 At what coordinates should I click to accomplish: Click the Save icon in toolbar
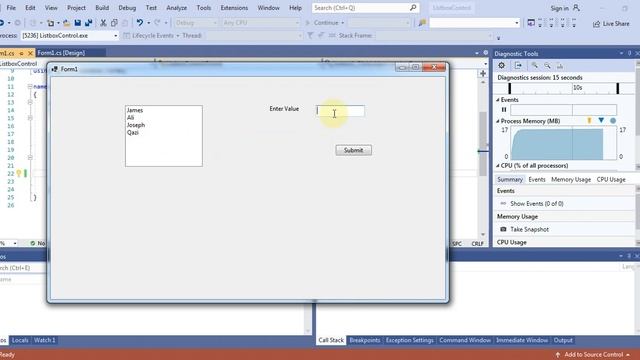[x=78, y=23]
